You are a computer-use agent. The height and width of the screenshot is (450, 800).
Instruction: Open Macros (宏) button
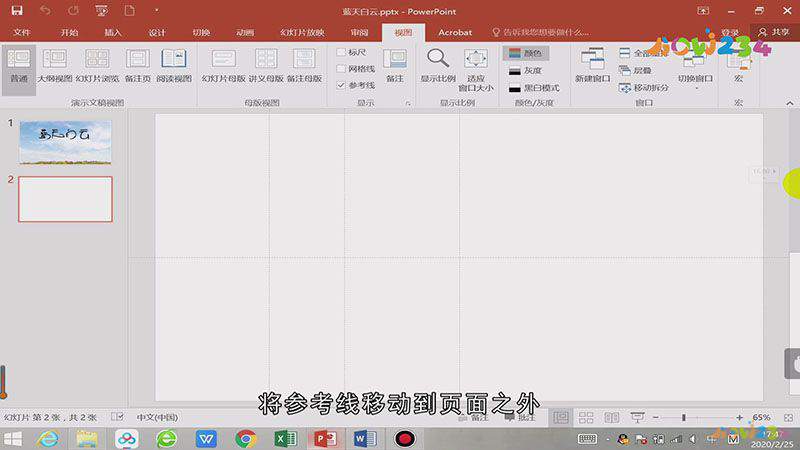point(738,67)
